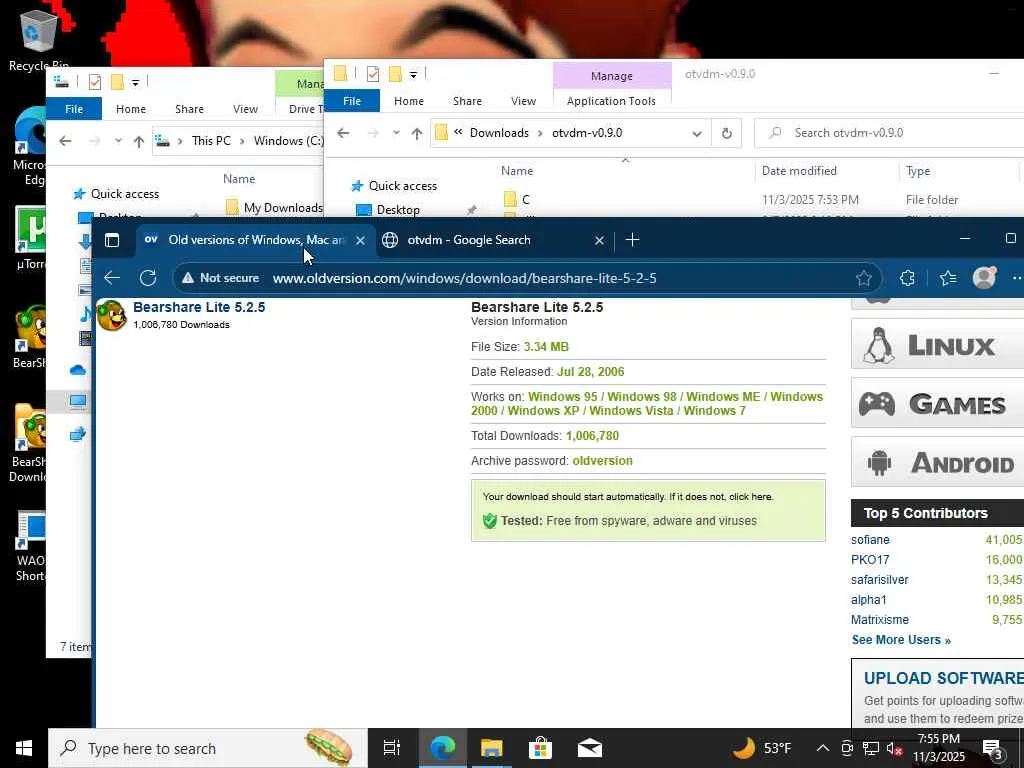Image resolution: width=1024 pixels, height=768 pixels.
Task: Show hidden system tray icons
Action: pos(823,748)
